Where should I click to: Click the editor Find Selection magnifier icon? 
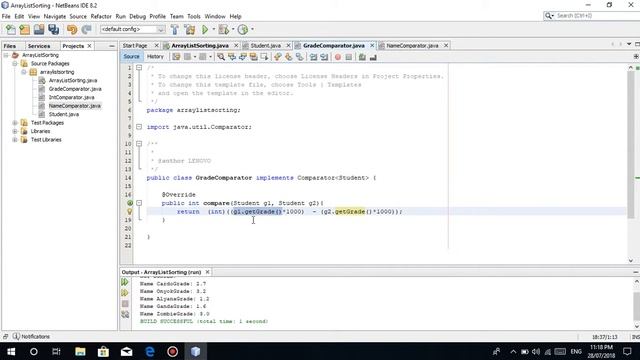tap(221, 57)
